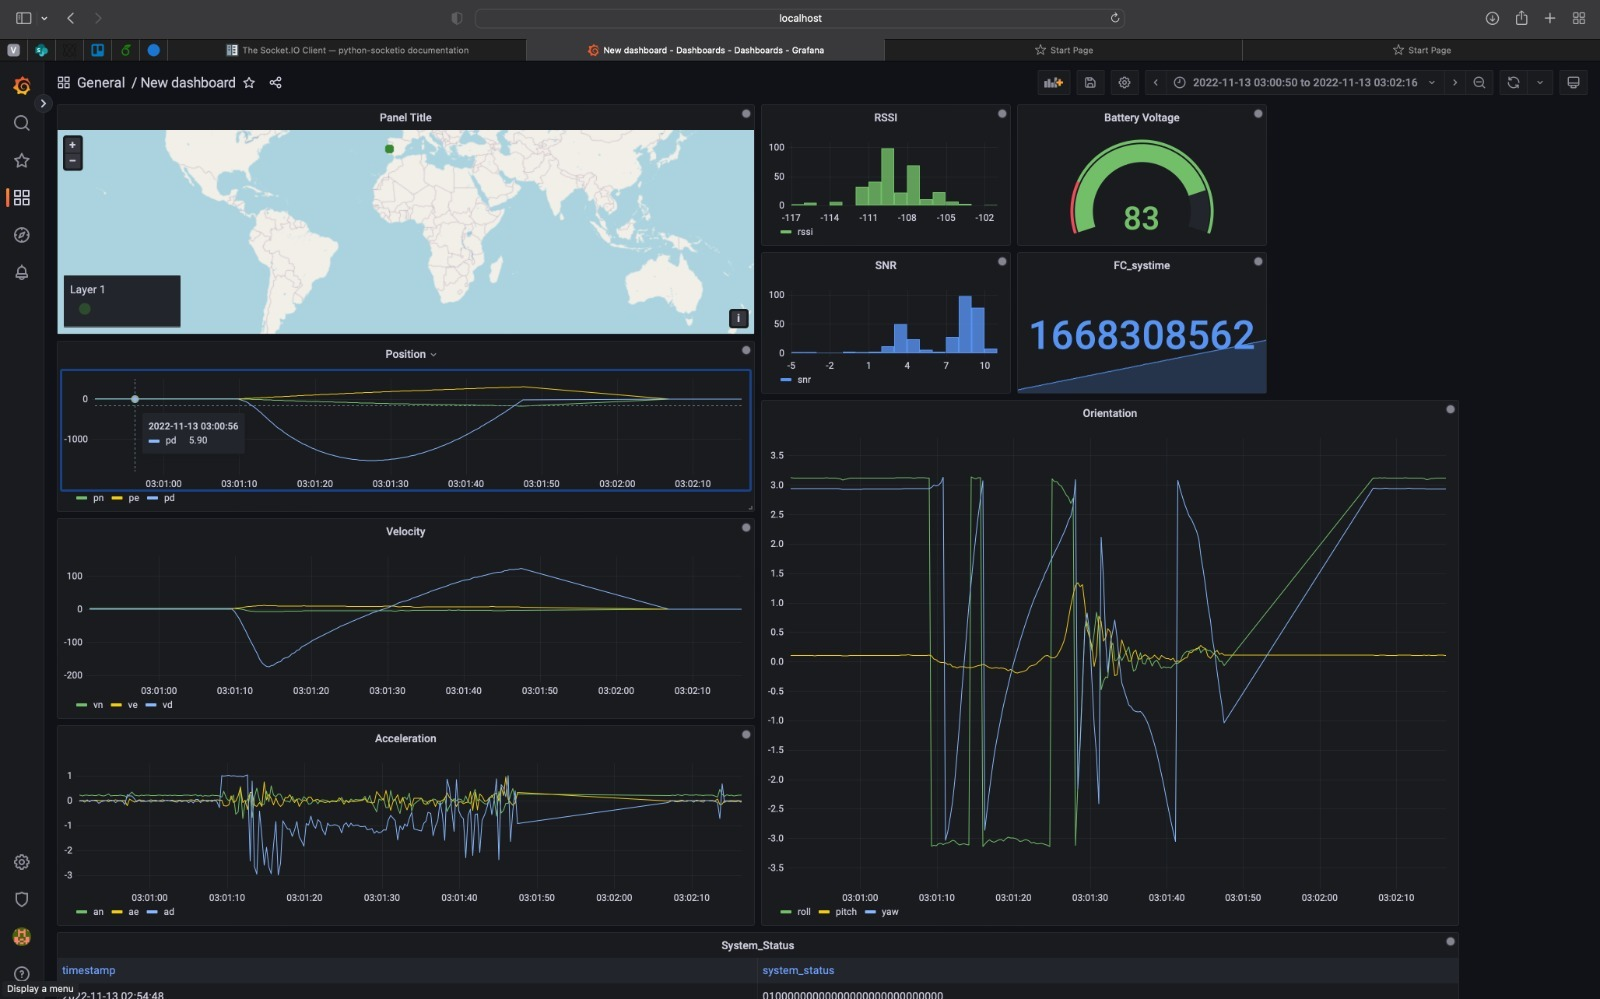
Task: Open the Explore compass icon
Action: (21, 235)
